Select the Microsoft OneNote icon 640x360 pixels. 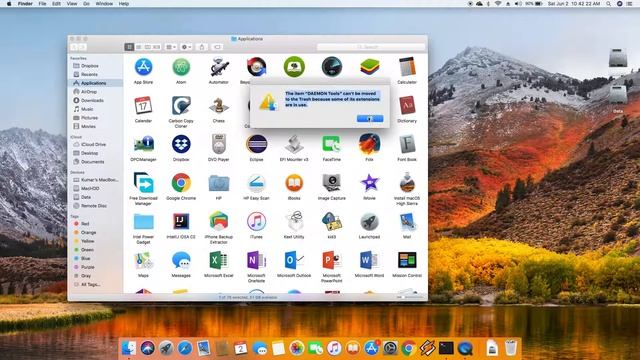(x=256, y=260)
